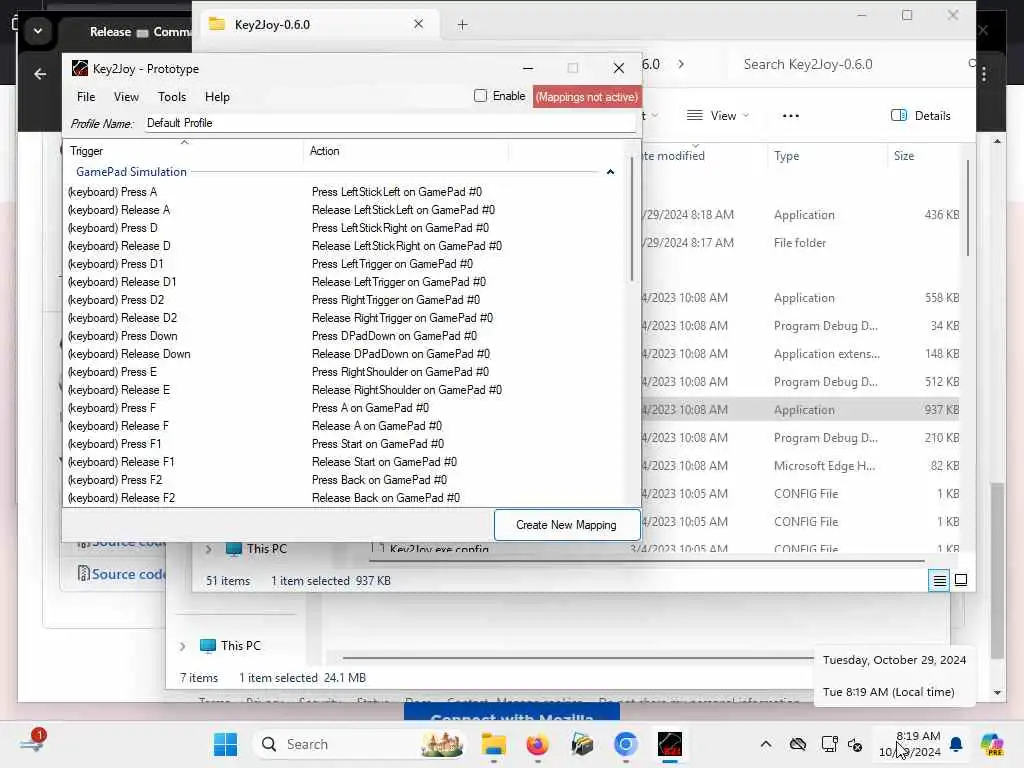Expand the address breadcrumb chevron after 6.0
Screen dimensions: 1024x768
(x=680, y=64)
